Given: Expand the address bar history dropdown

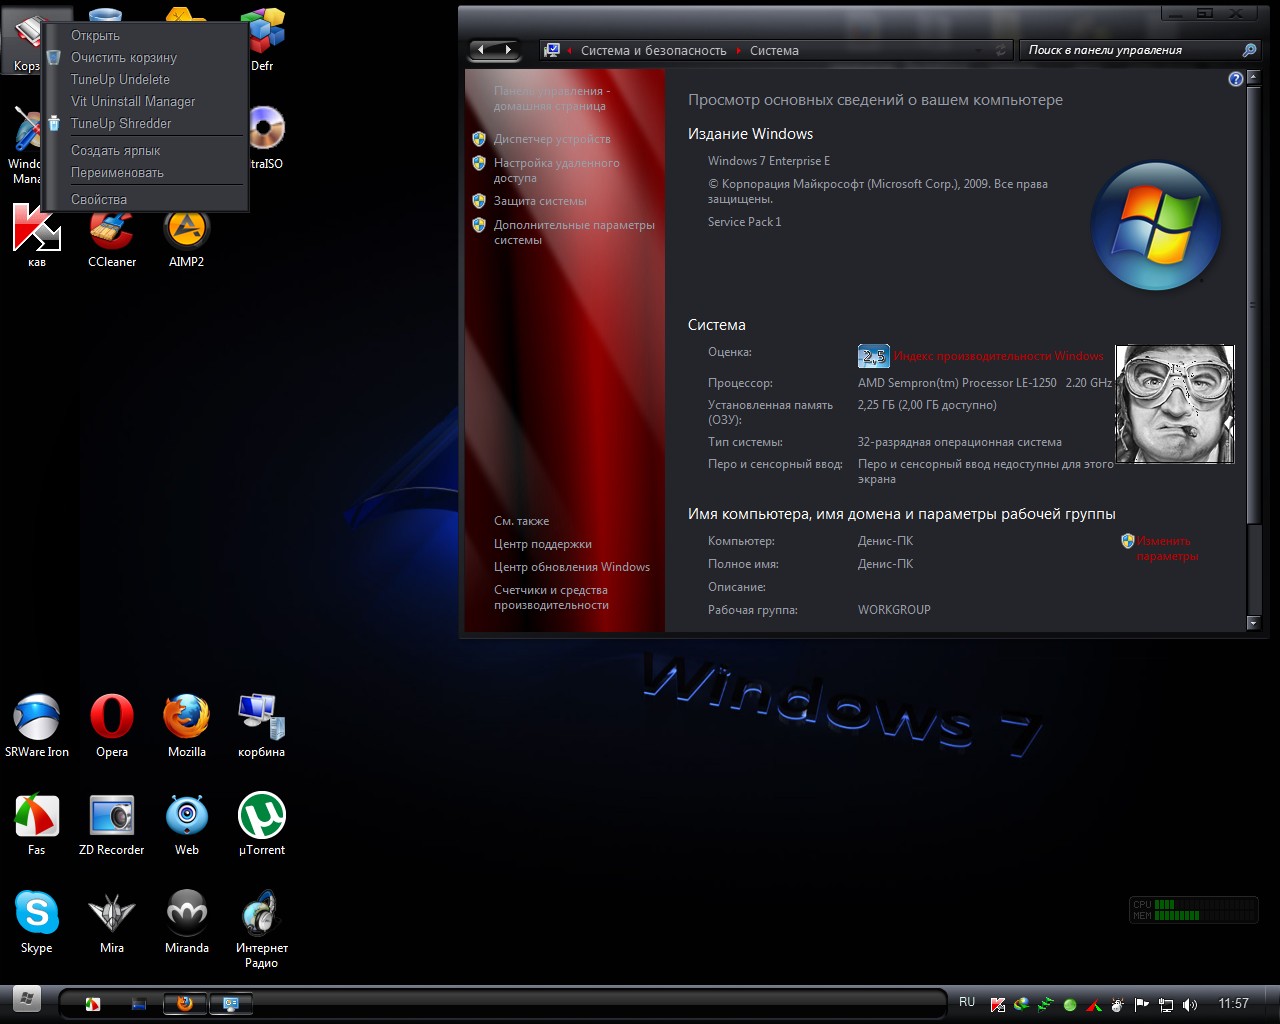Looking at the screenshot, I should [x=979, y=50].
